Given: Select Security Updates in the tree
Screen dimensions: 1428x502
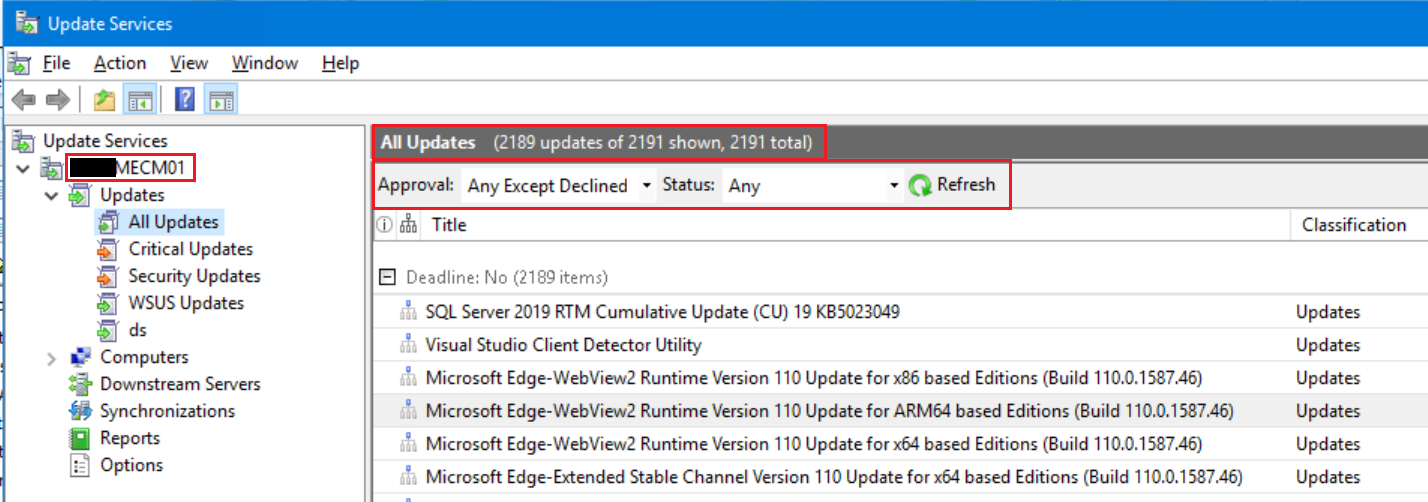Looking at the screenshot, I should pos(194,276).
